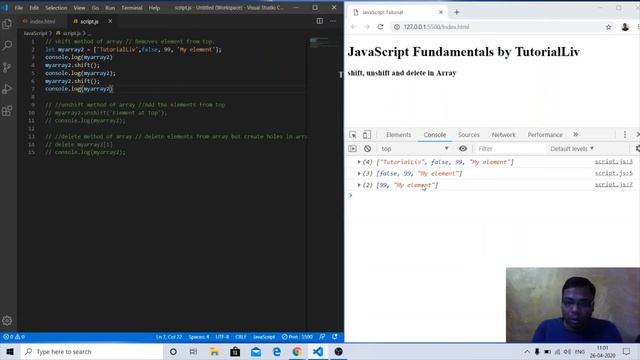Toggle the DevTools device toolbar
The height and width of the screenshot is (360, 640).
point(367,134)
